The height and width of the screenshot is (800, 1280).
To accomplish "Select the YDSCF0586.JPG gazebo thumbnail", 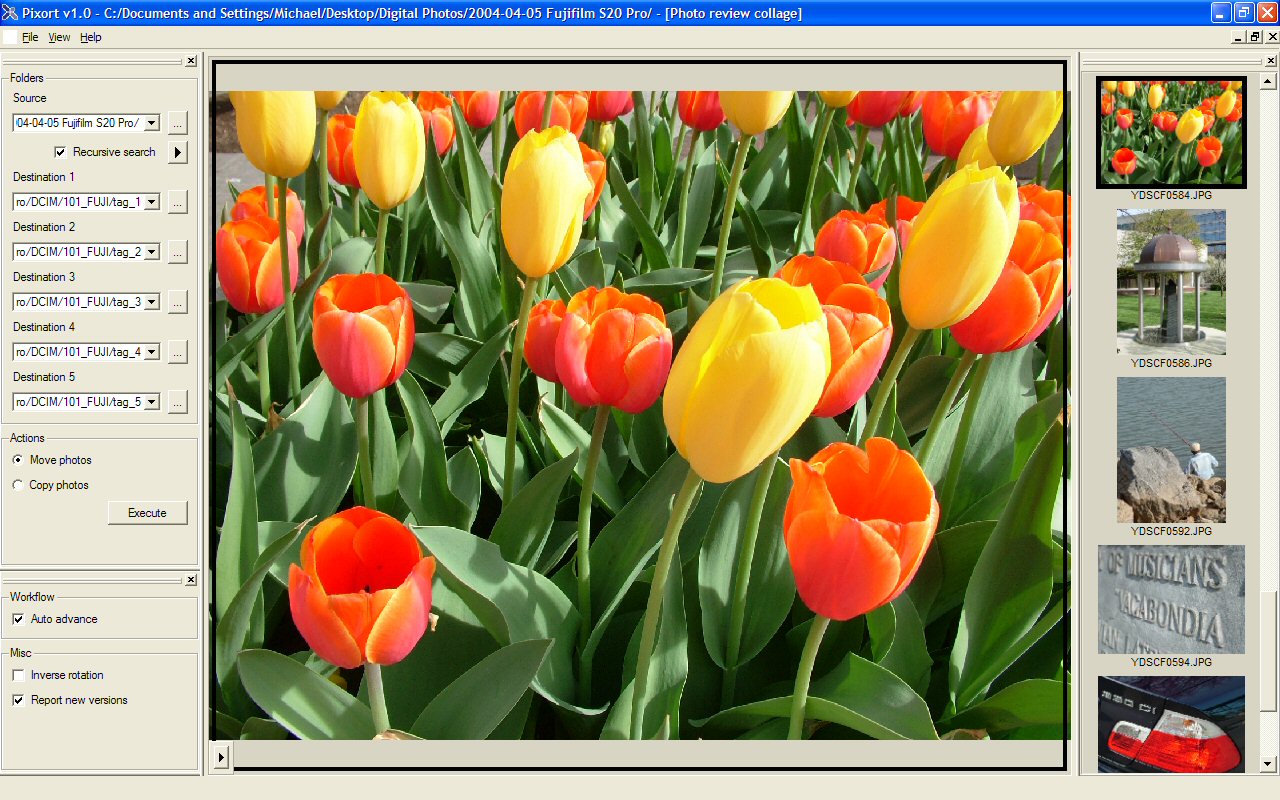I will point(1170,282).
